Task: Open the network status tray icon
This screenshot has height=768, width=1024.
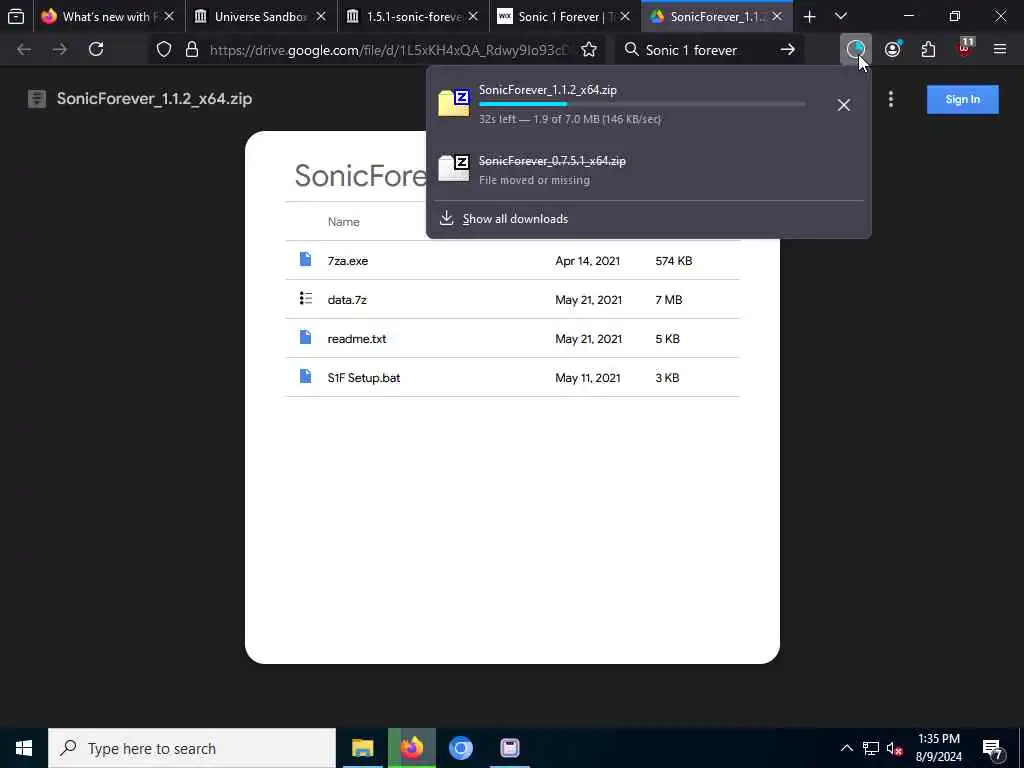Action: [x=871, y=748]
